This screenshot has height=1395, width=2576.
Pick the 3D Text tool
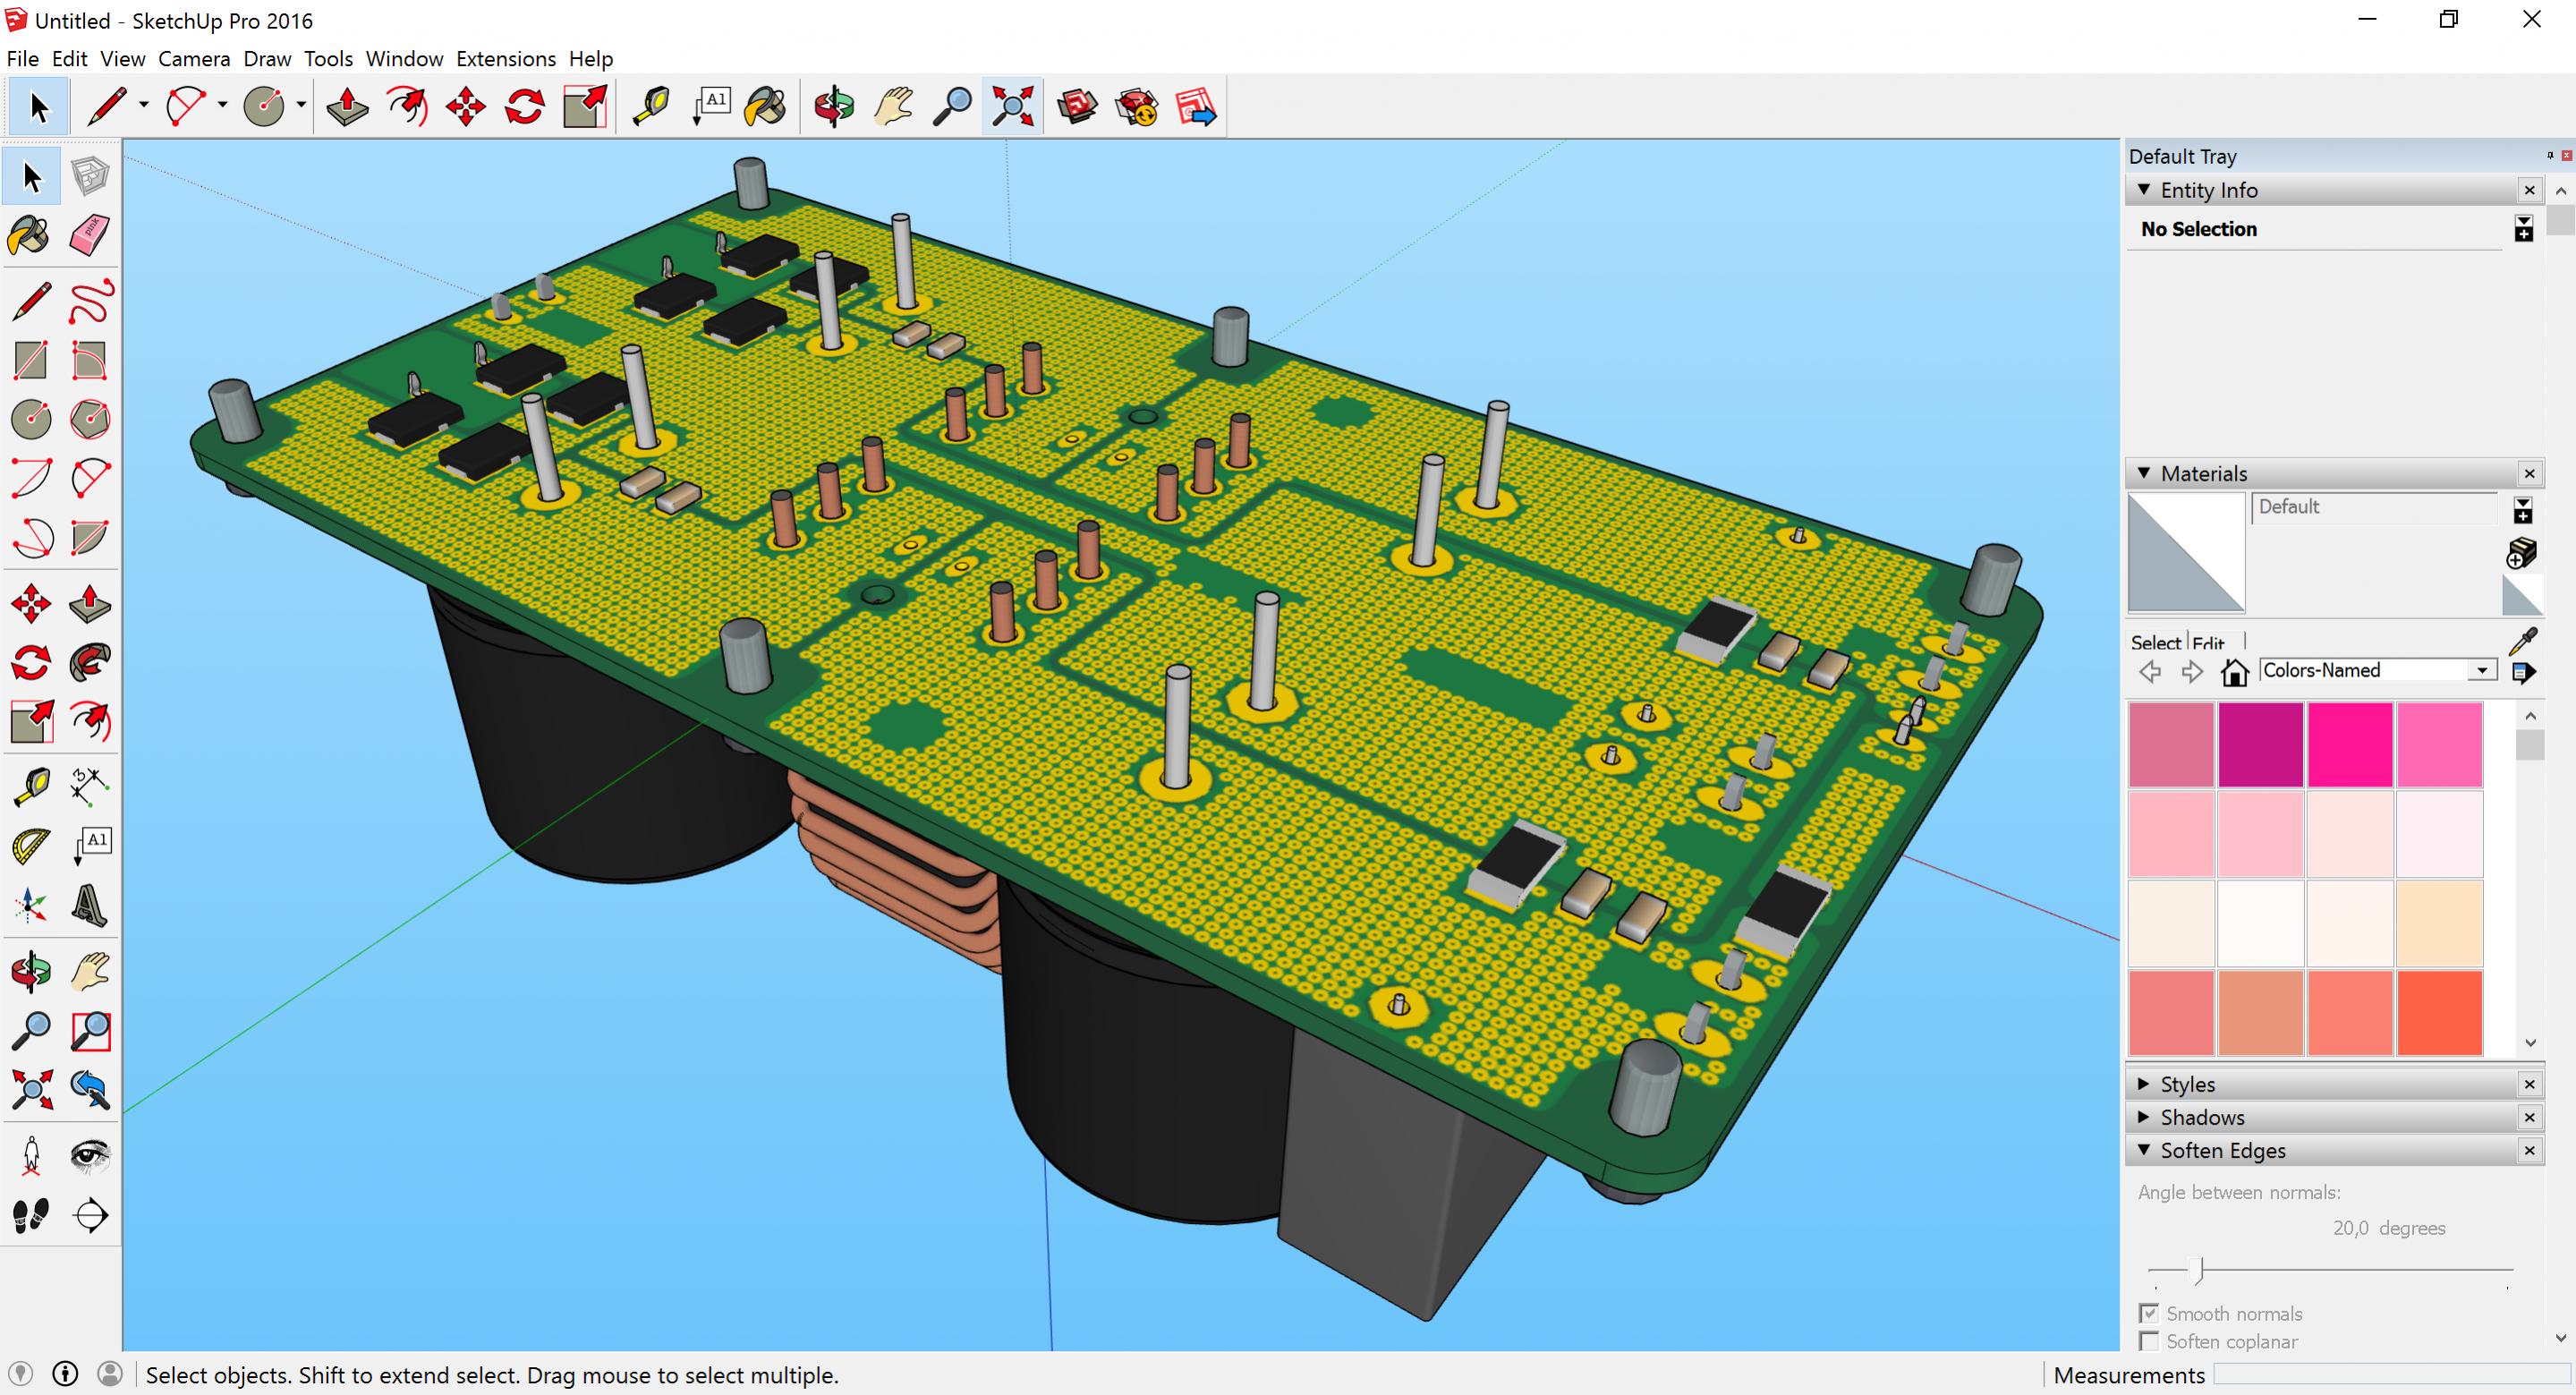click(x=90, y=906)
